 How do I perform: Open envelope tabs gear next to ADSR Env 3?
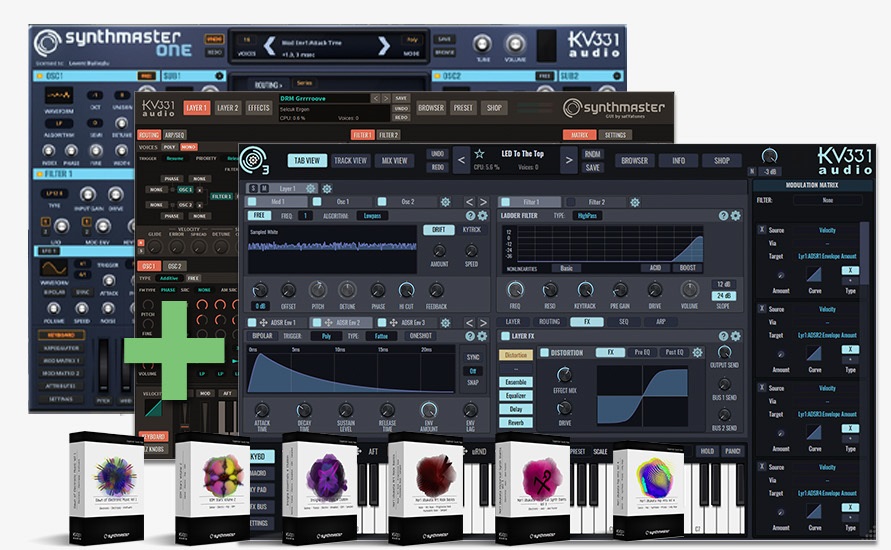click(446, 323)
